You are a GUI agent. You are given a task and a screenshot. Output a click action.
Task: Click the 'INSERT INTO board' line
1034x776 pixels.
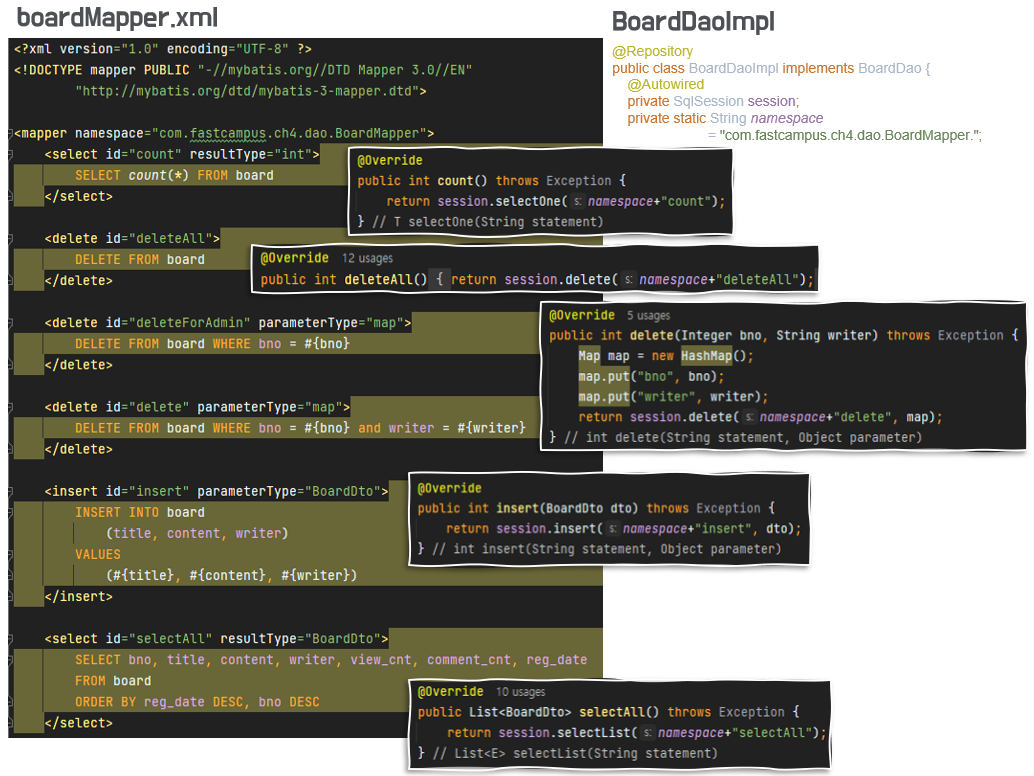(140, 513)
